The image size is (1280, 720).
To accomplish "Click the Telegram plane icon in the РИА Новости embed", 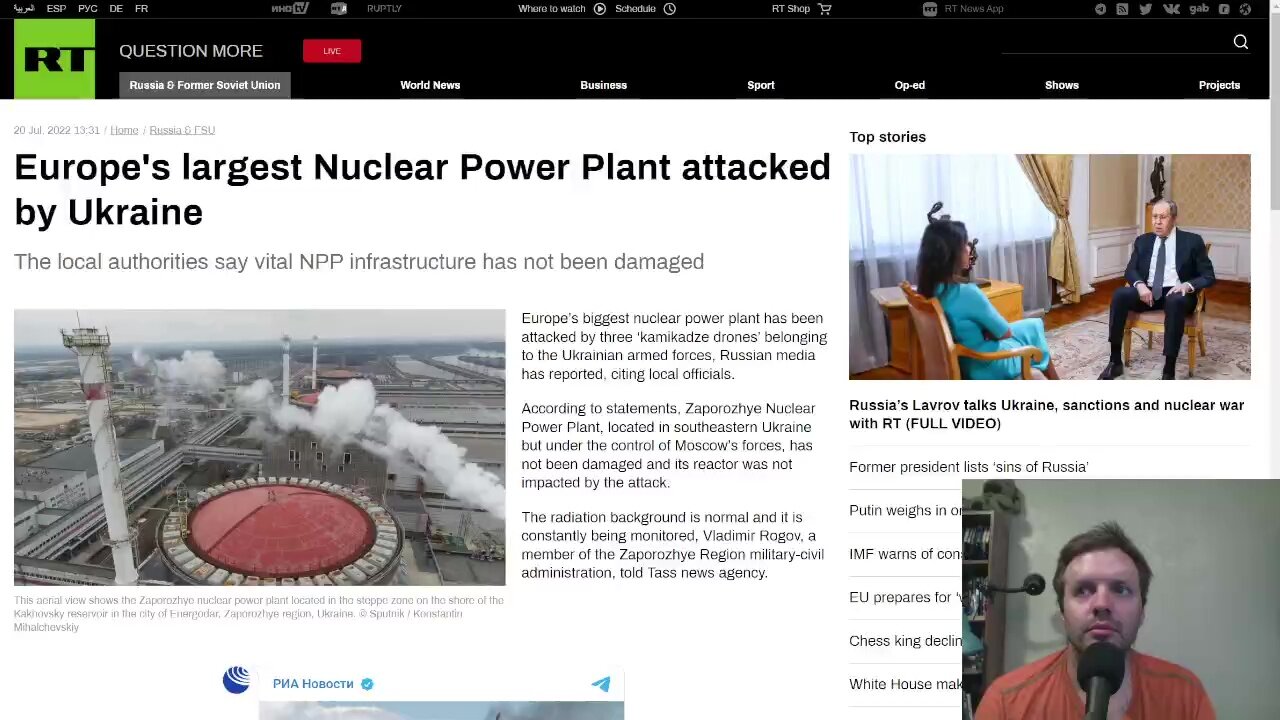I will pos(601,684).
